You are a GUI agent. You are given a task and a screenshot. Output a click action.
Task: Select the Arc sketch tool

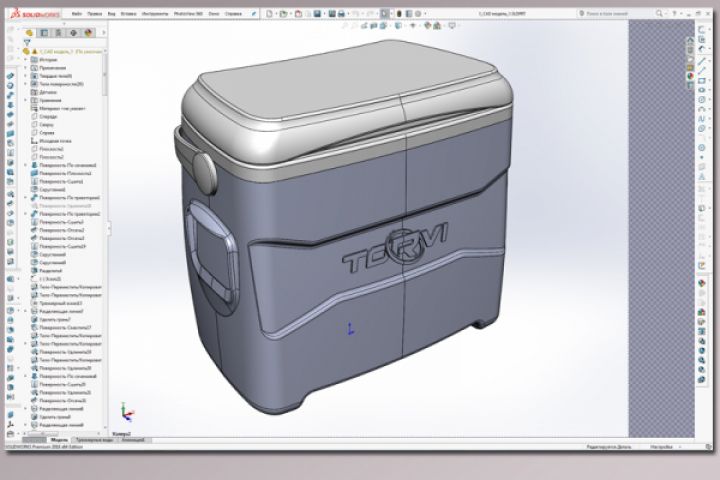tap(701, 109)
